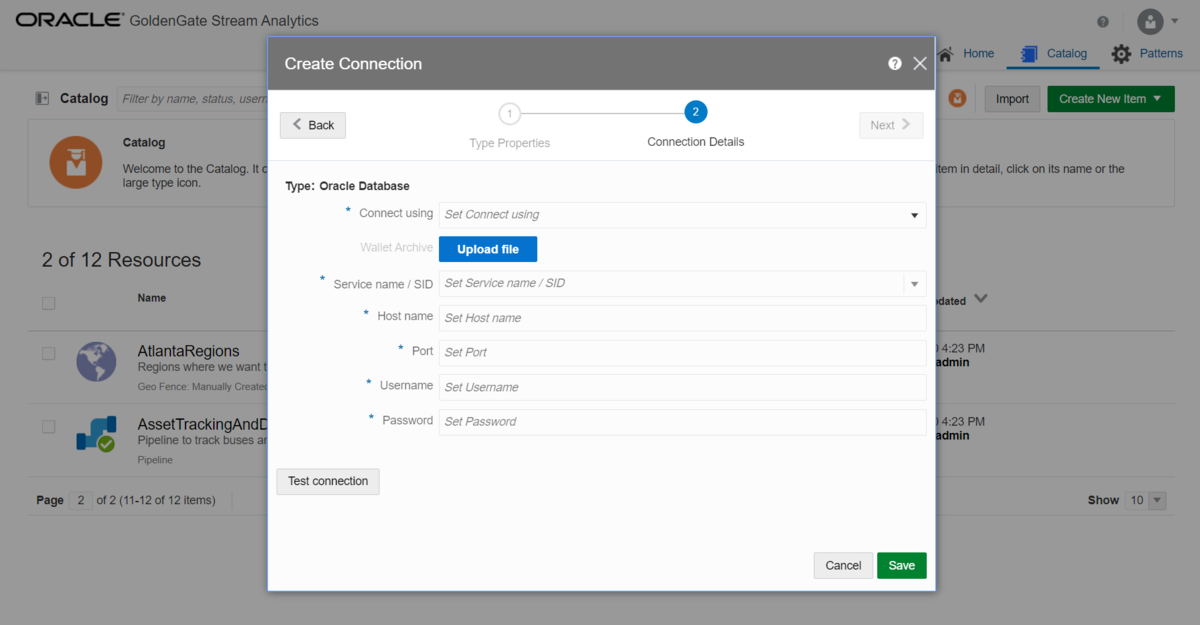Click the disabled Next button
Viewport: 1200px width, 625px height.
(x=890, y=125)
